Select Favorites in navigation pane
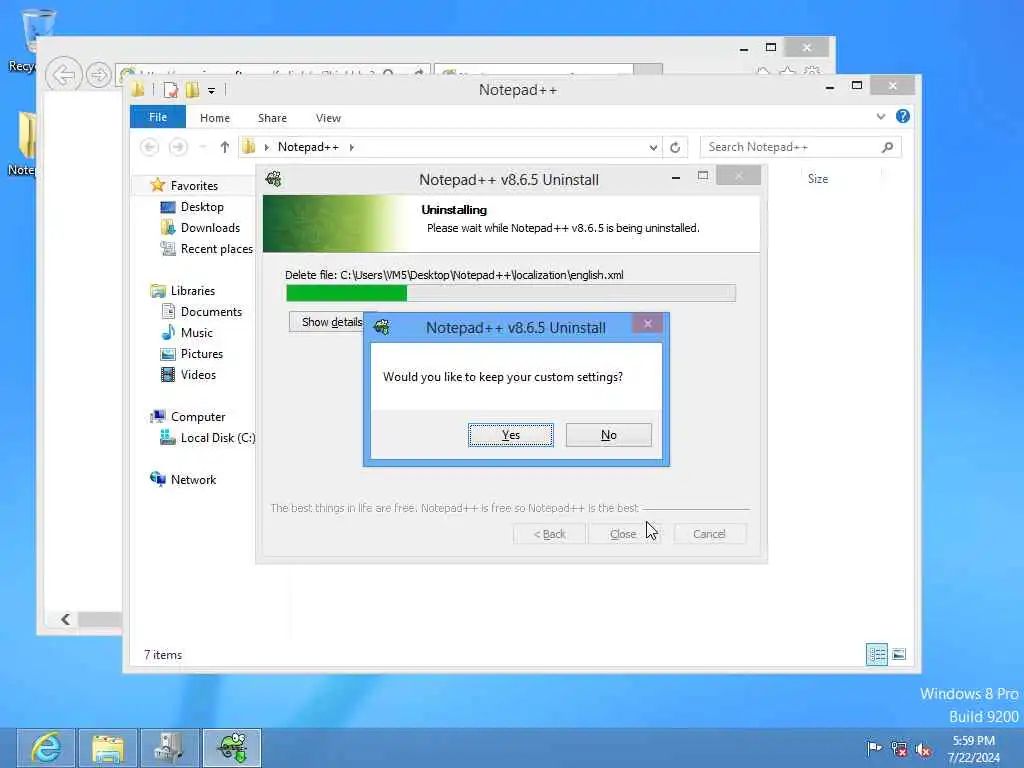This screenshot has height=768, width=1024. pos(194,185)
